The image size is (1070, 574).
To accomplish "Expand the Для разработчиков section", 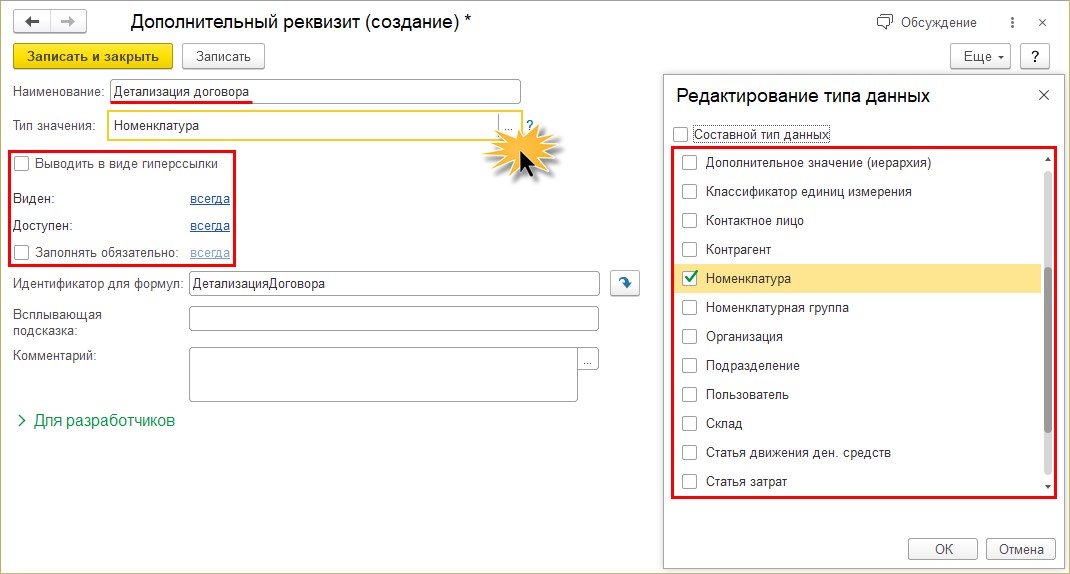I will [x=95, y=421].
